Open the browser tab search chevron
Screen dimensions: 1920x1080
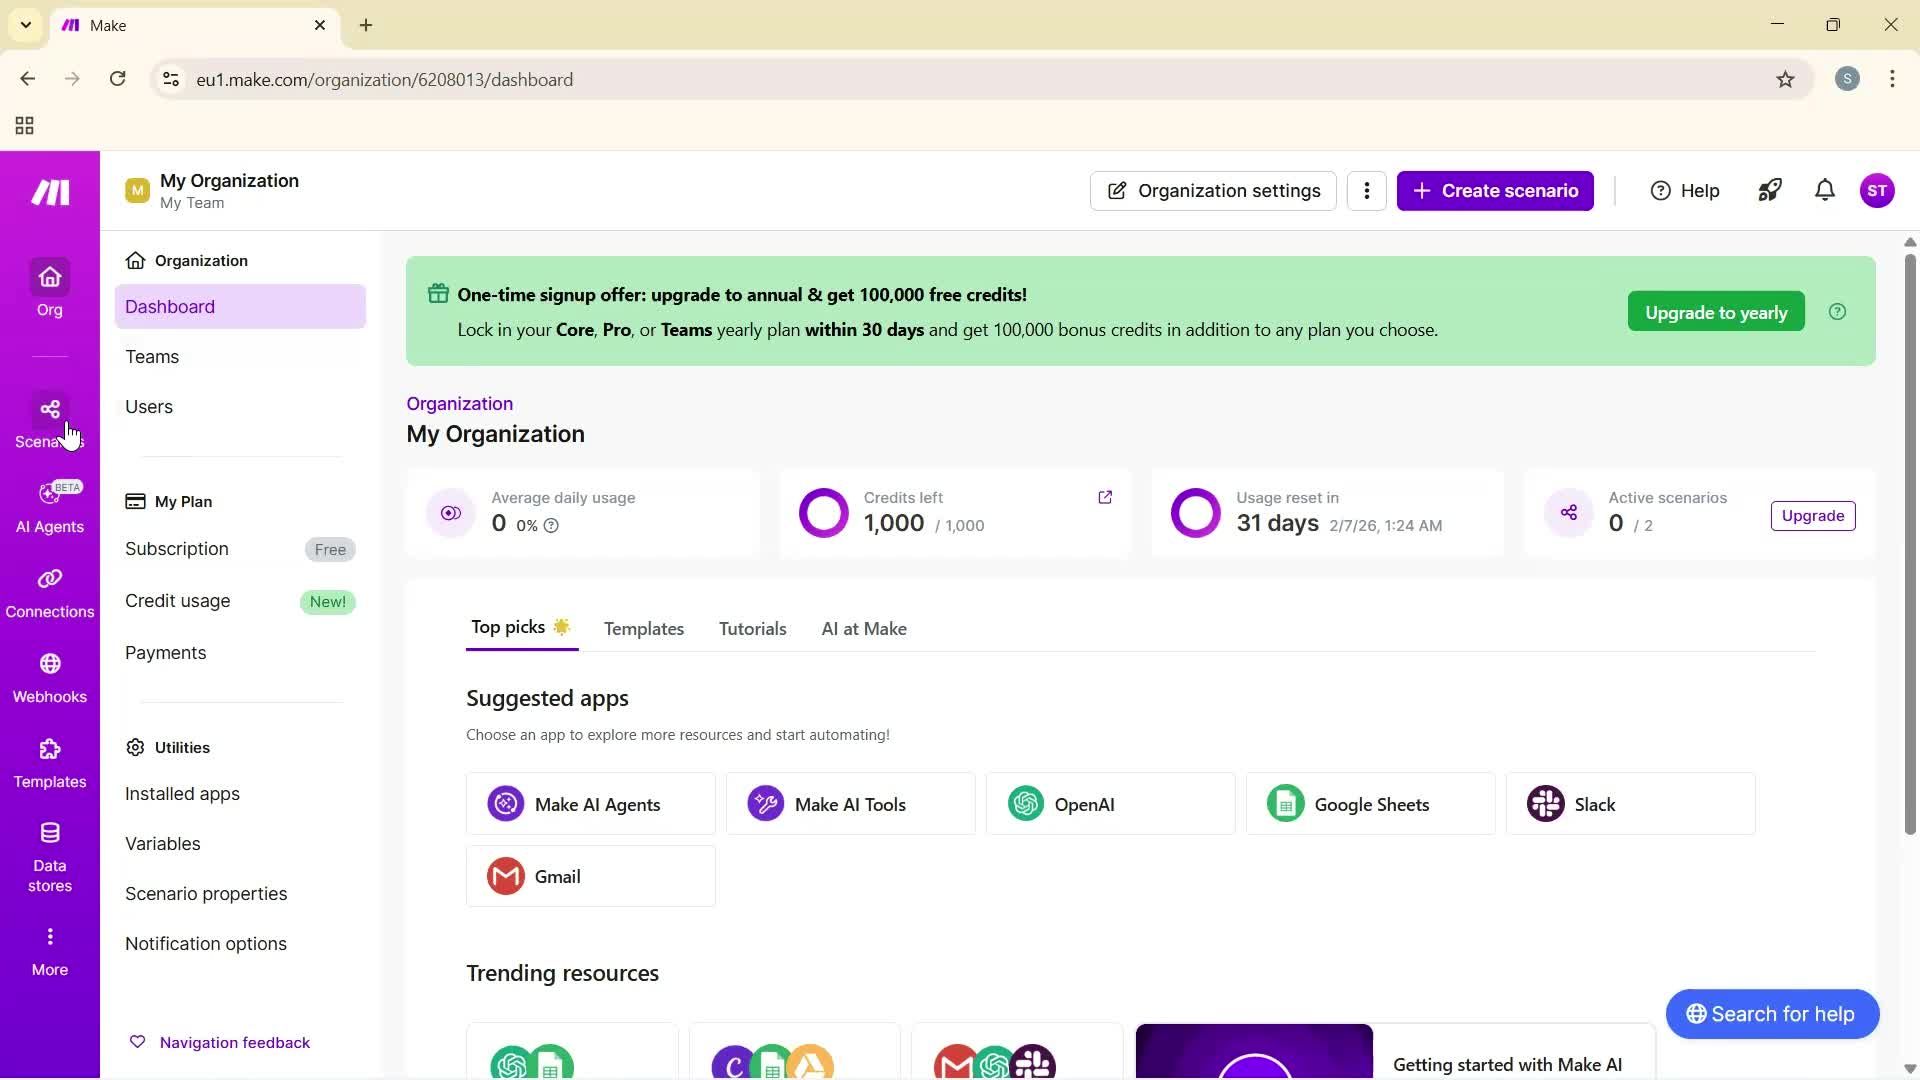26,24
